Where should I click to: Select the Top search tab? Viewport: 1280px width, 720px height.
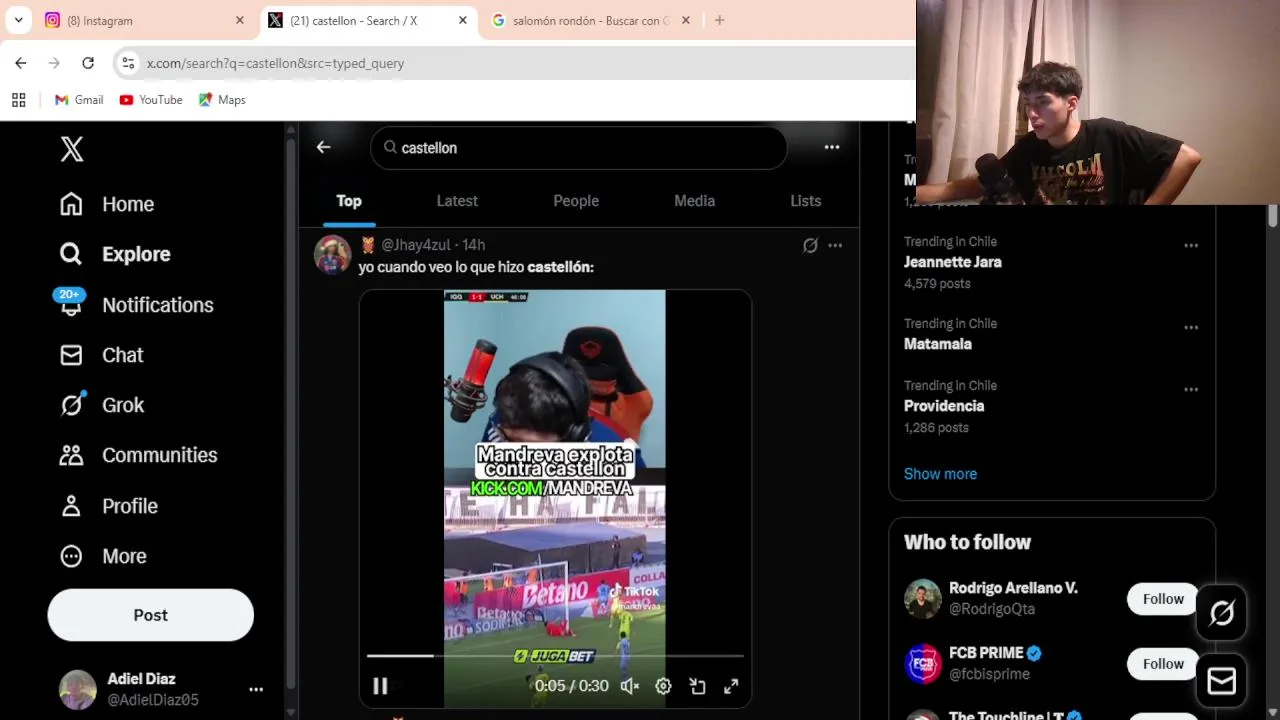coord(348,201)
